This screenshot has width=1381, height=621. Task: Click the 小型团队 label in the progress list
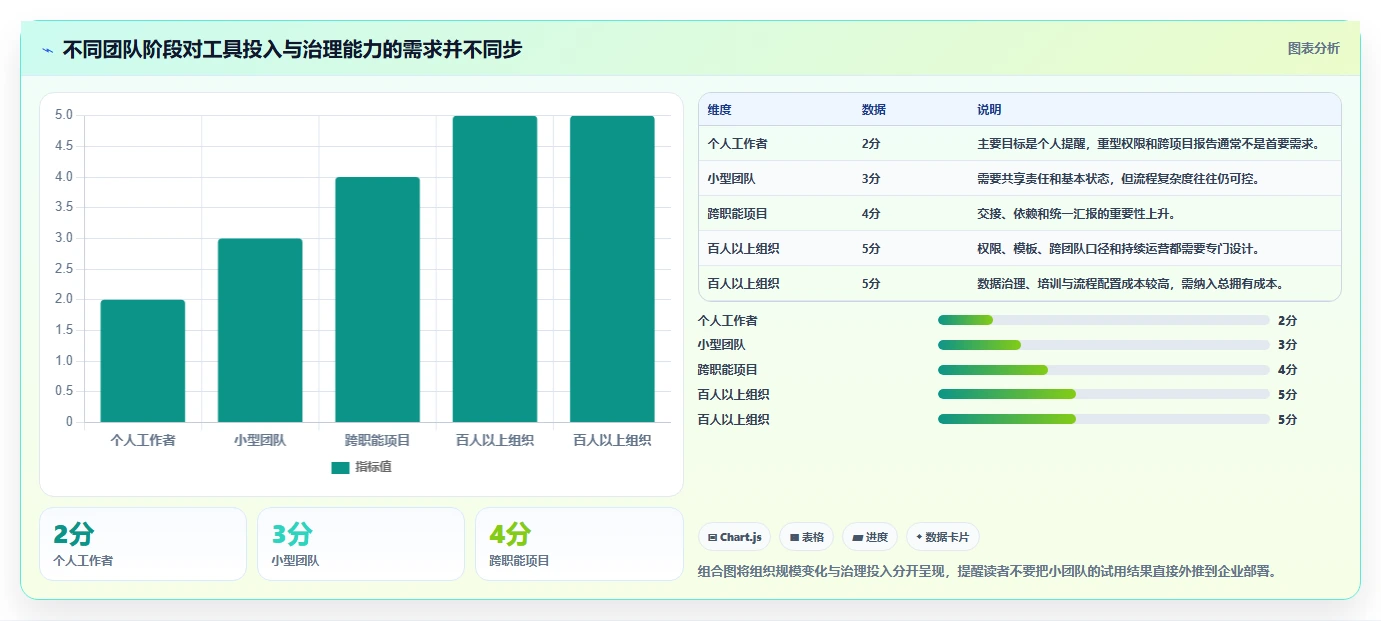pyautogui.click(x=721, y=345)
